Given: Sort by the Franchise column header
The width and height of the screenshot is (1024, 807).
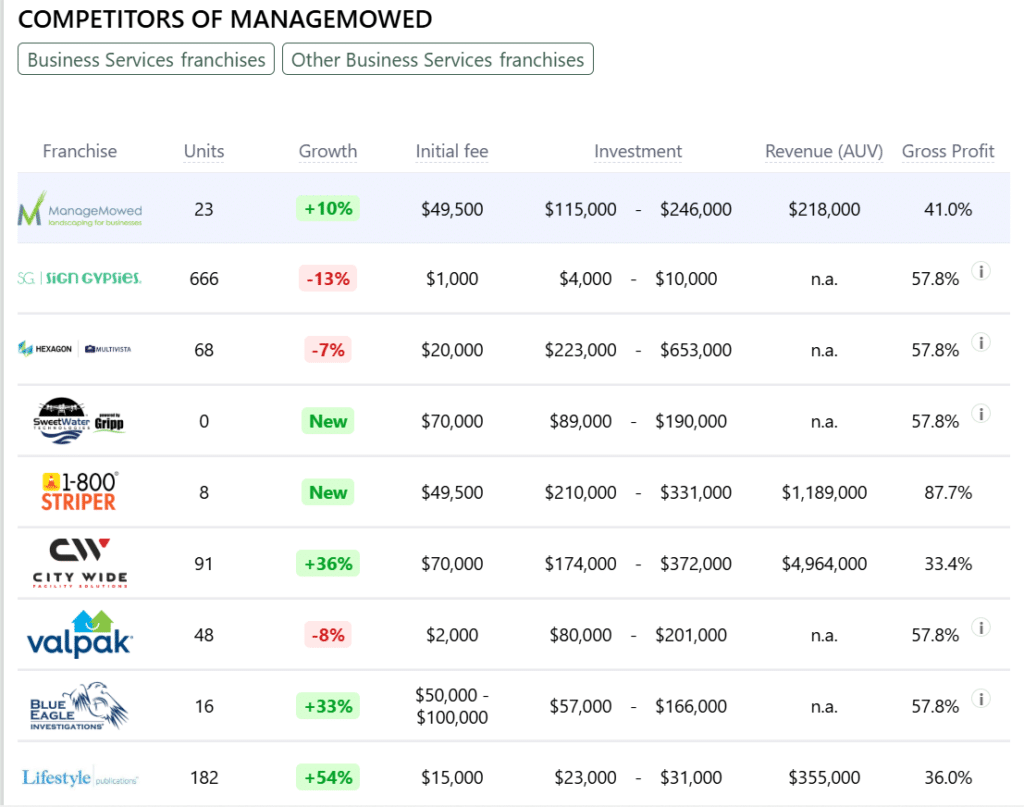Looking at the screenshot, I should click(x=80, y=151).
